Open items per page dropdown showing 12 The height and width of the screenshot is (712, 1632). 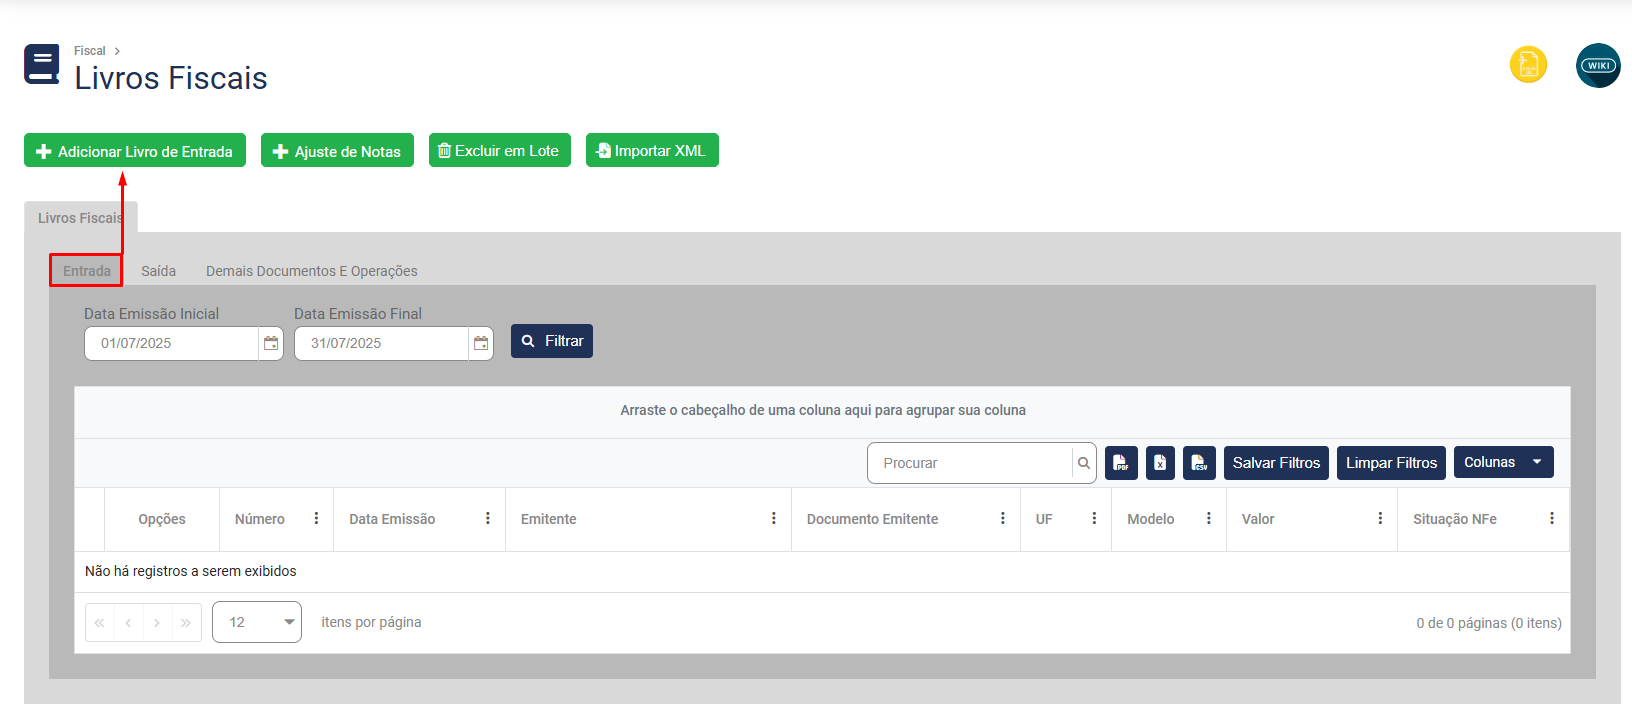coord(257,622)
